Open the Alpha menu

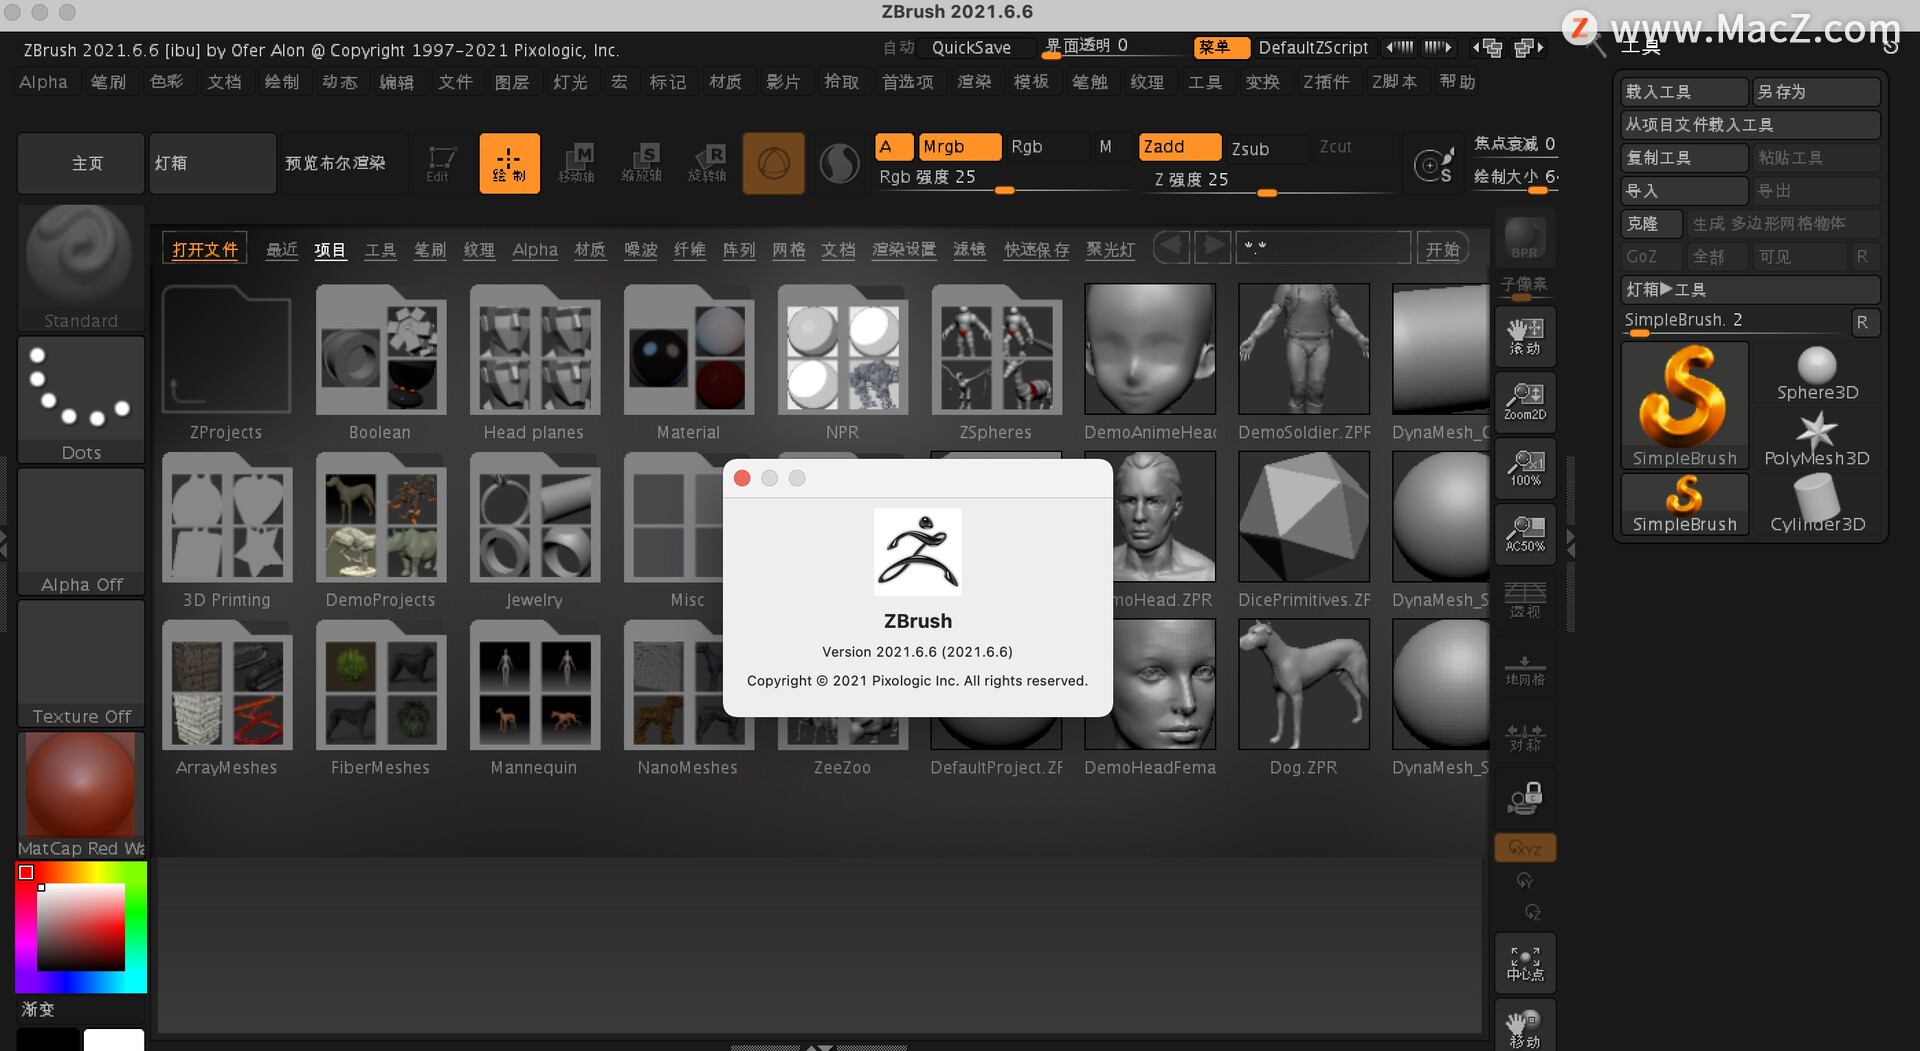tap(43, 82)
